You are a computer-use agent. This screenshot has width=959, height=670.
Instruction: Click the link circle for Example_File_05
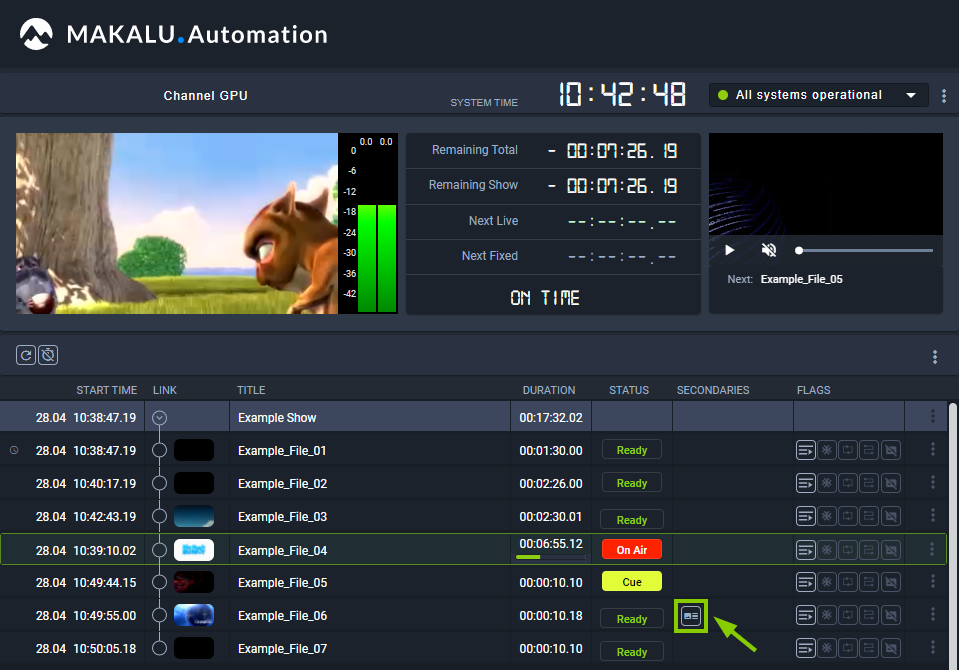point(160,582)
